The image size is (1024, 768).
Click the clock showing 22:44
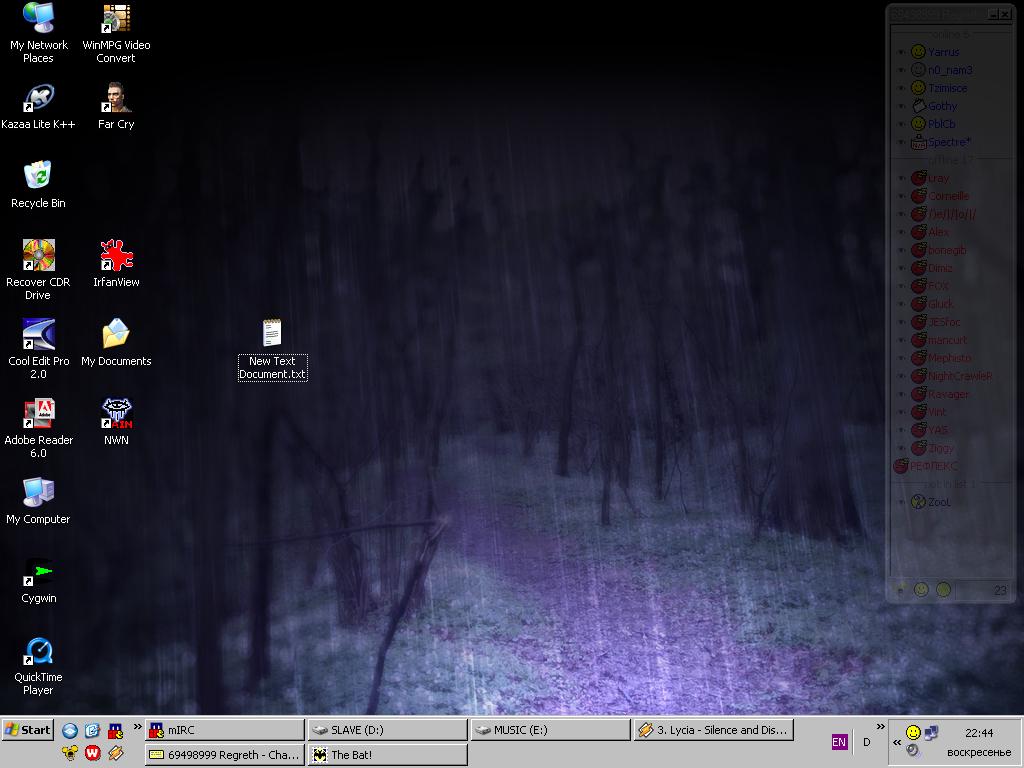point(979,733)
